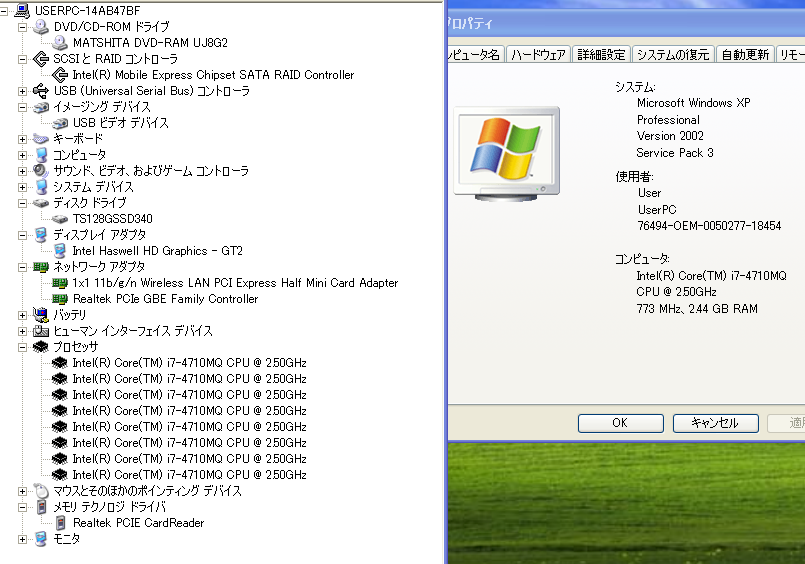This screenshot has height=564, width=805.
Task: Click the MATSHITA DVD-RAM UJ8G2 disc icon
Action: tap(60, 42)
